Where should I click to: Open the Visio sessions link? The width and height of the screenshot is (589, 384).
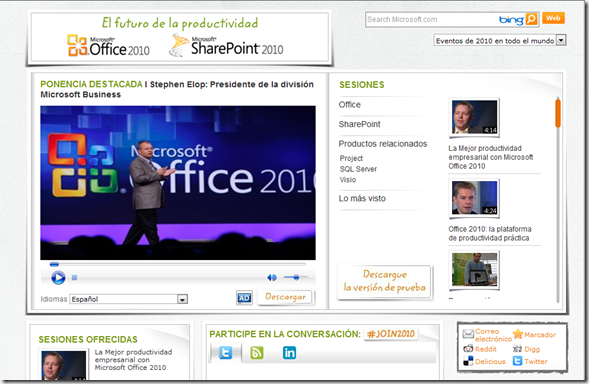point(347,180)
